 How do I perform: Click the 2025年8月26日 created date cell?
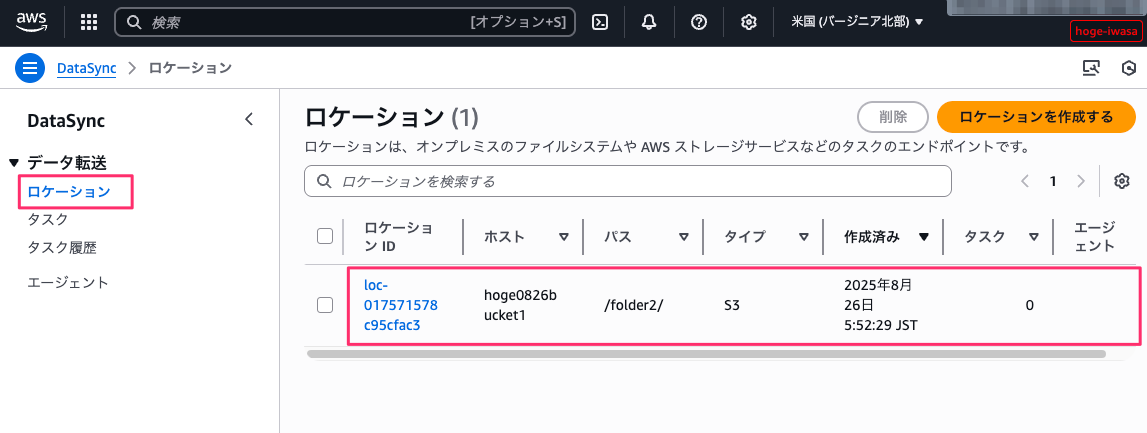coord(881,305)
